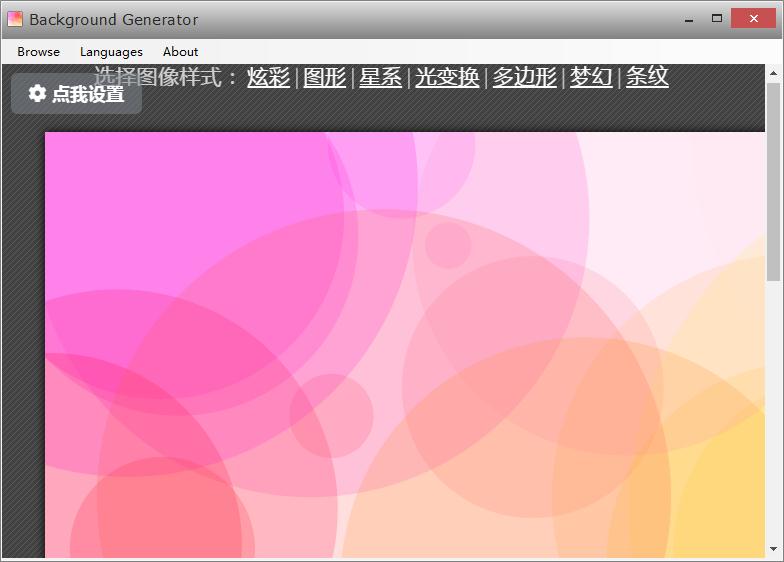The image size is (784, 562).
Task: Select the 炫彩 image style
Action: pyautogui.click(x=268, y=77)
